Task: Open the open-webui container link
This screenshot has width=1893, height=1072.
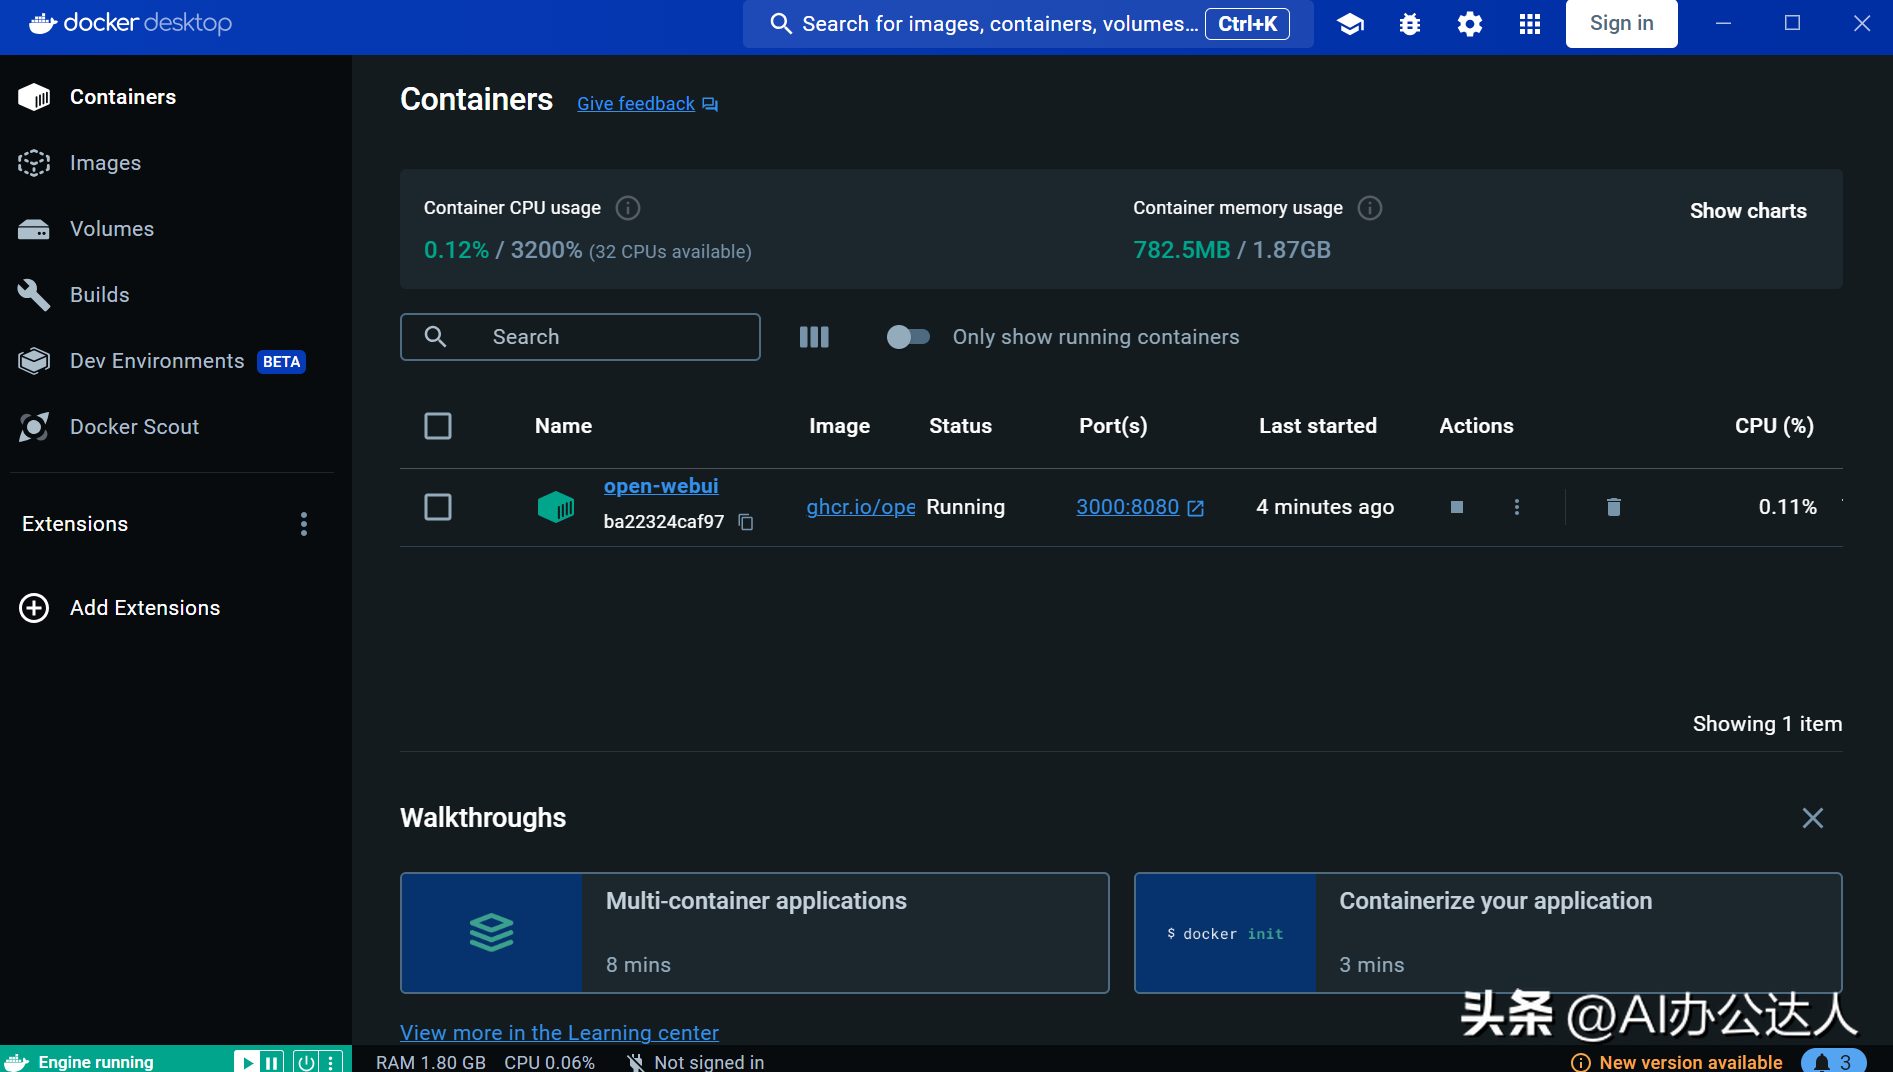Action: tap(661, 486)
